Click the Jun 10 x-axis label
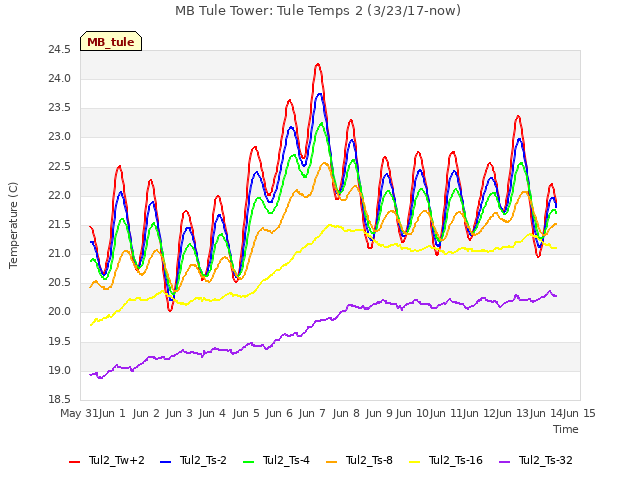This screenshot has width=640, height=480. (412, 413)
